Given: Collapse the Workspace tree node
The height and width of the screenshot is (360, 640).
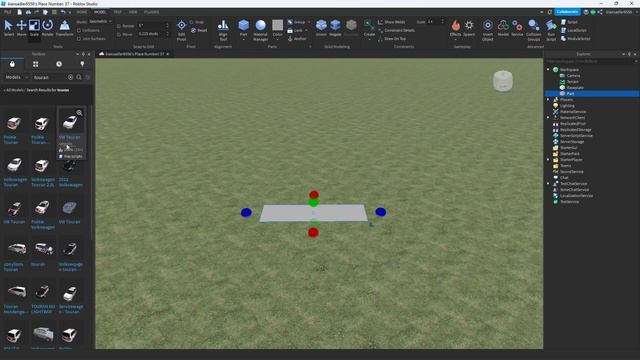Looking at the screenshot, I should coord(548,69).
